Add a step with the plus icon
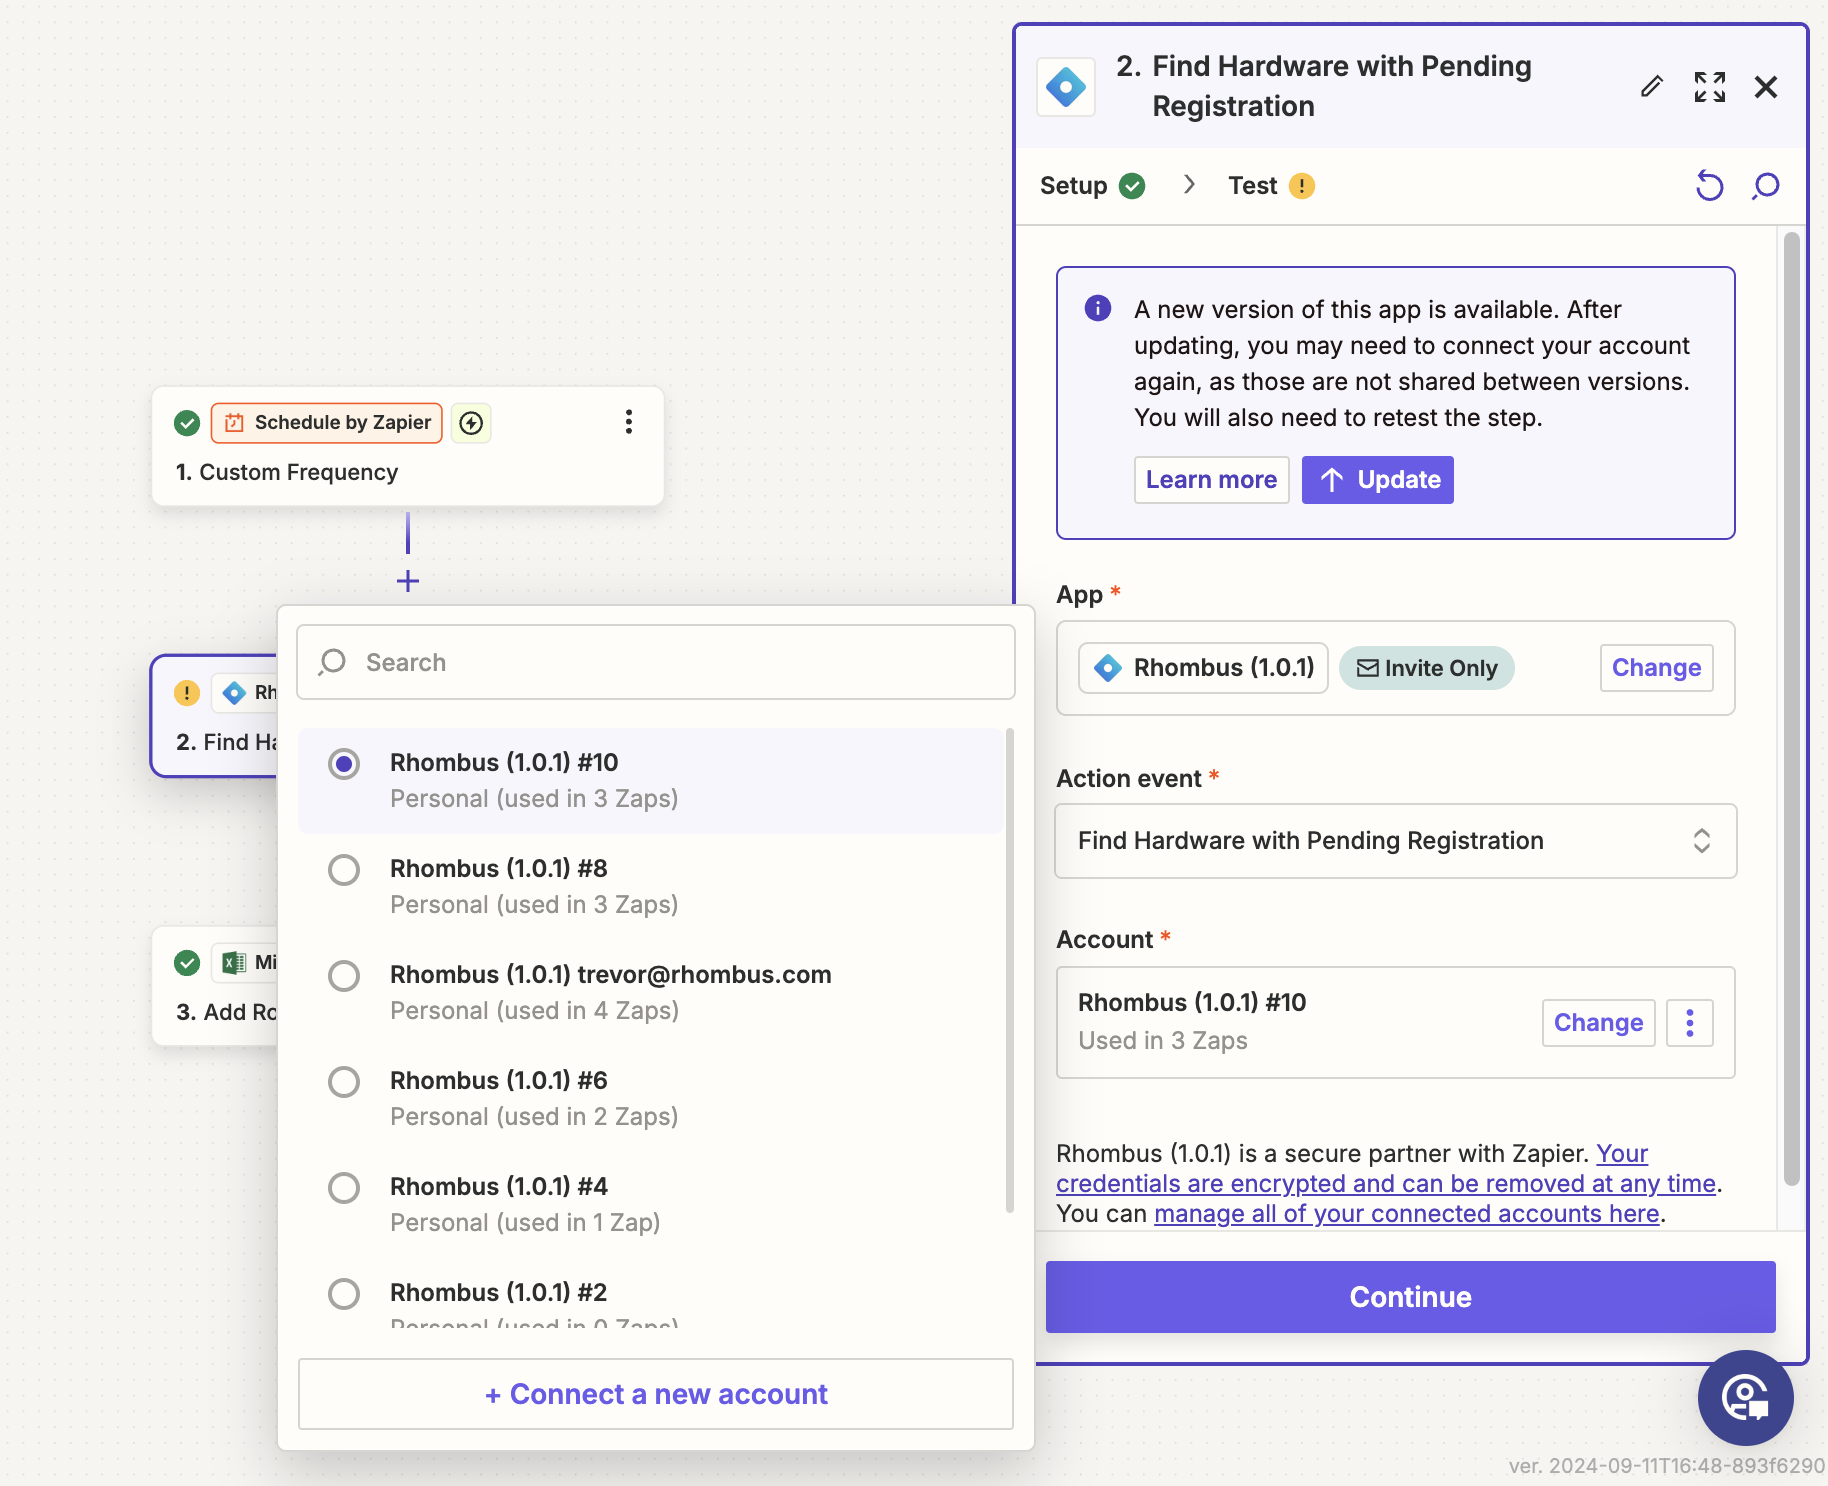Screen dimensions: 1828x1486 coord(408,581)
